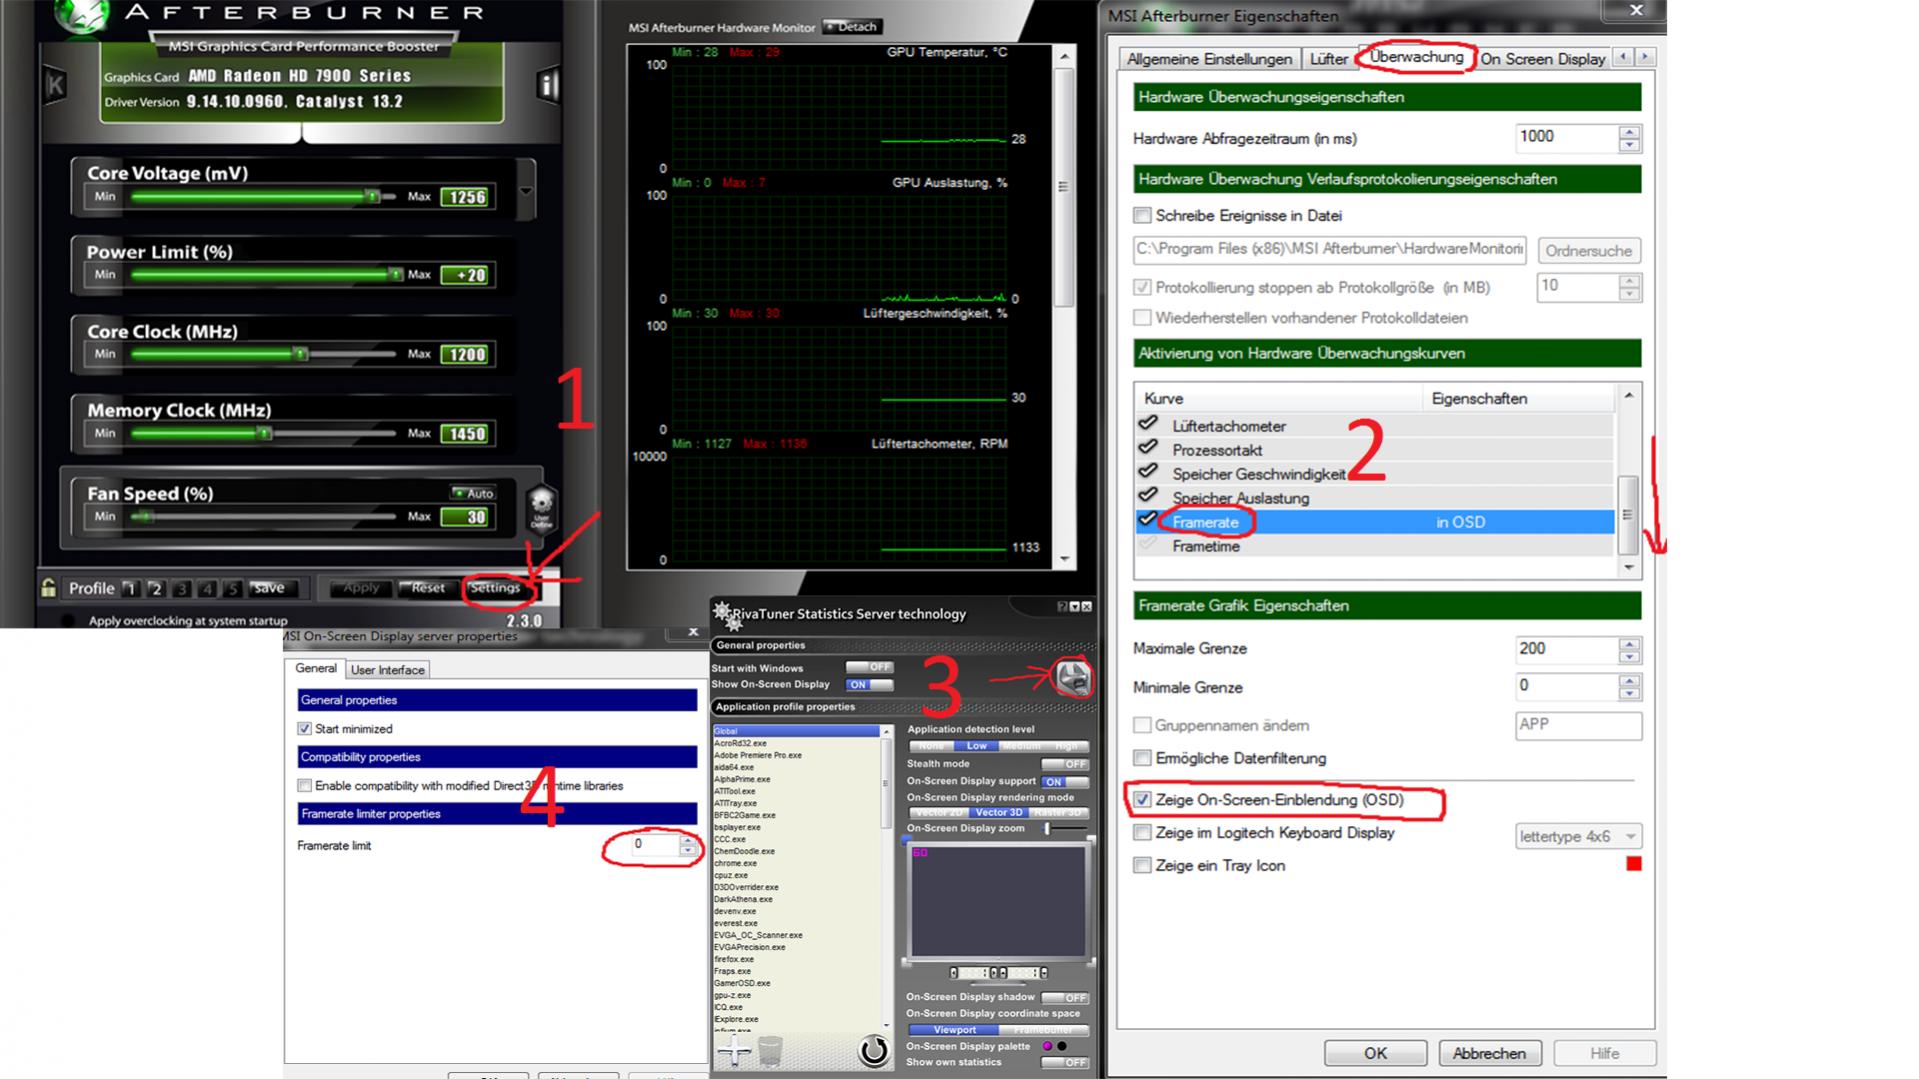
Task: Expand the Core Voltage dropdown arrow
Action: coord(525,190)
